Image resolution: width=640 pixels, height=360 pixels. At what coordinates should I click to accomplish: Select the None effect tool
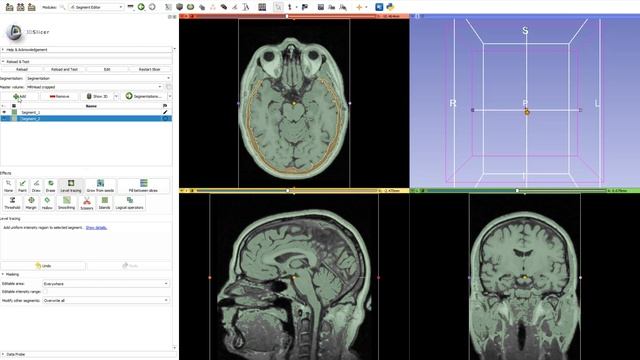coord(8,186)
